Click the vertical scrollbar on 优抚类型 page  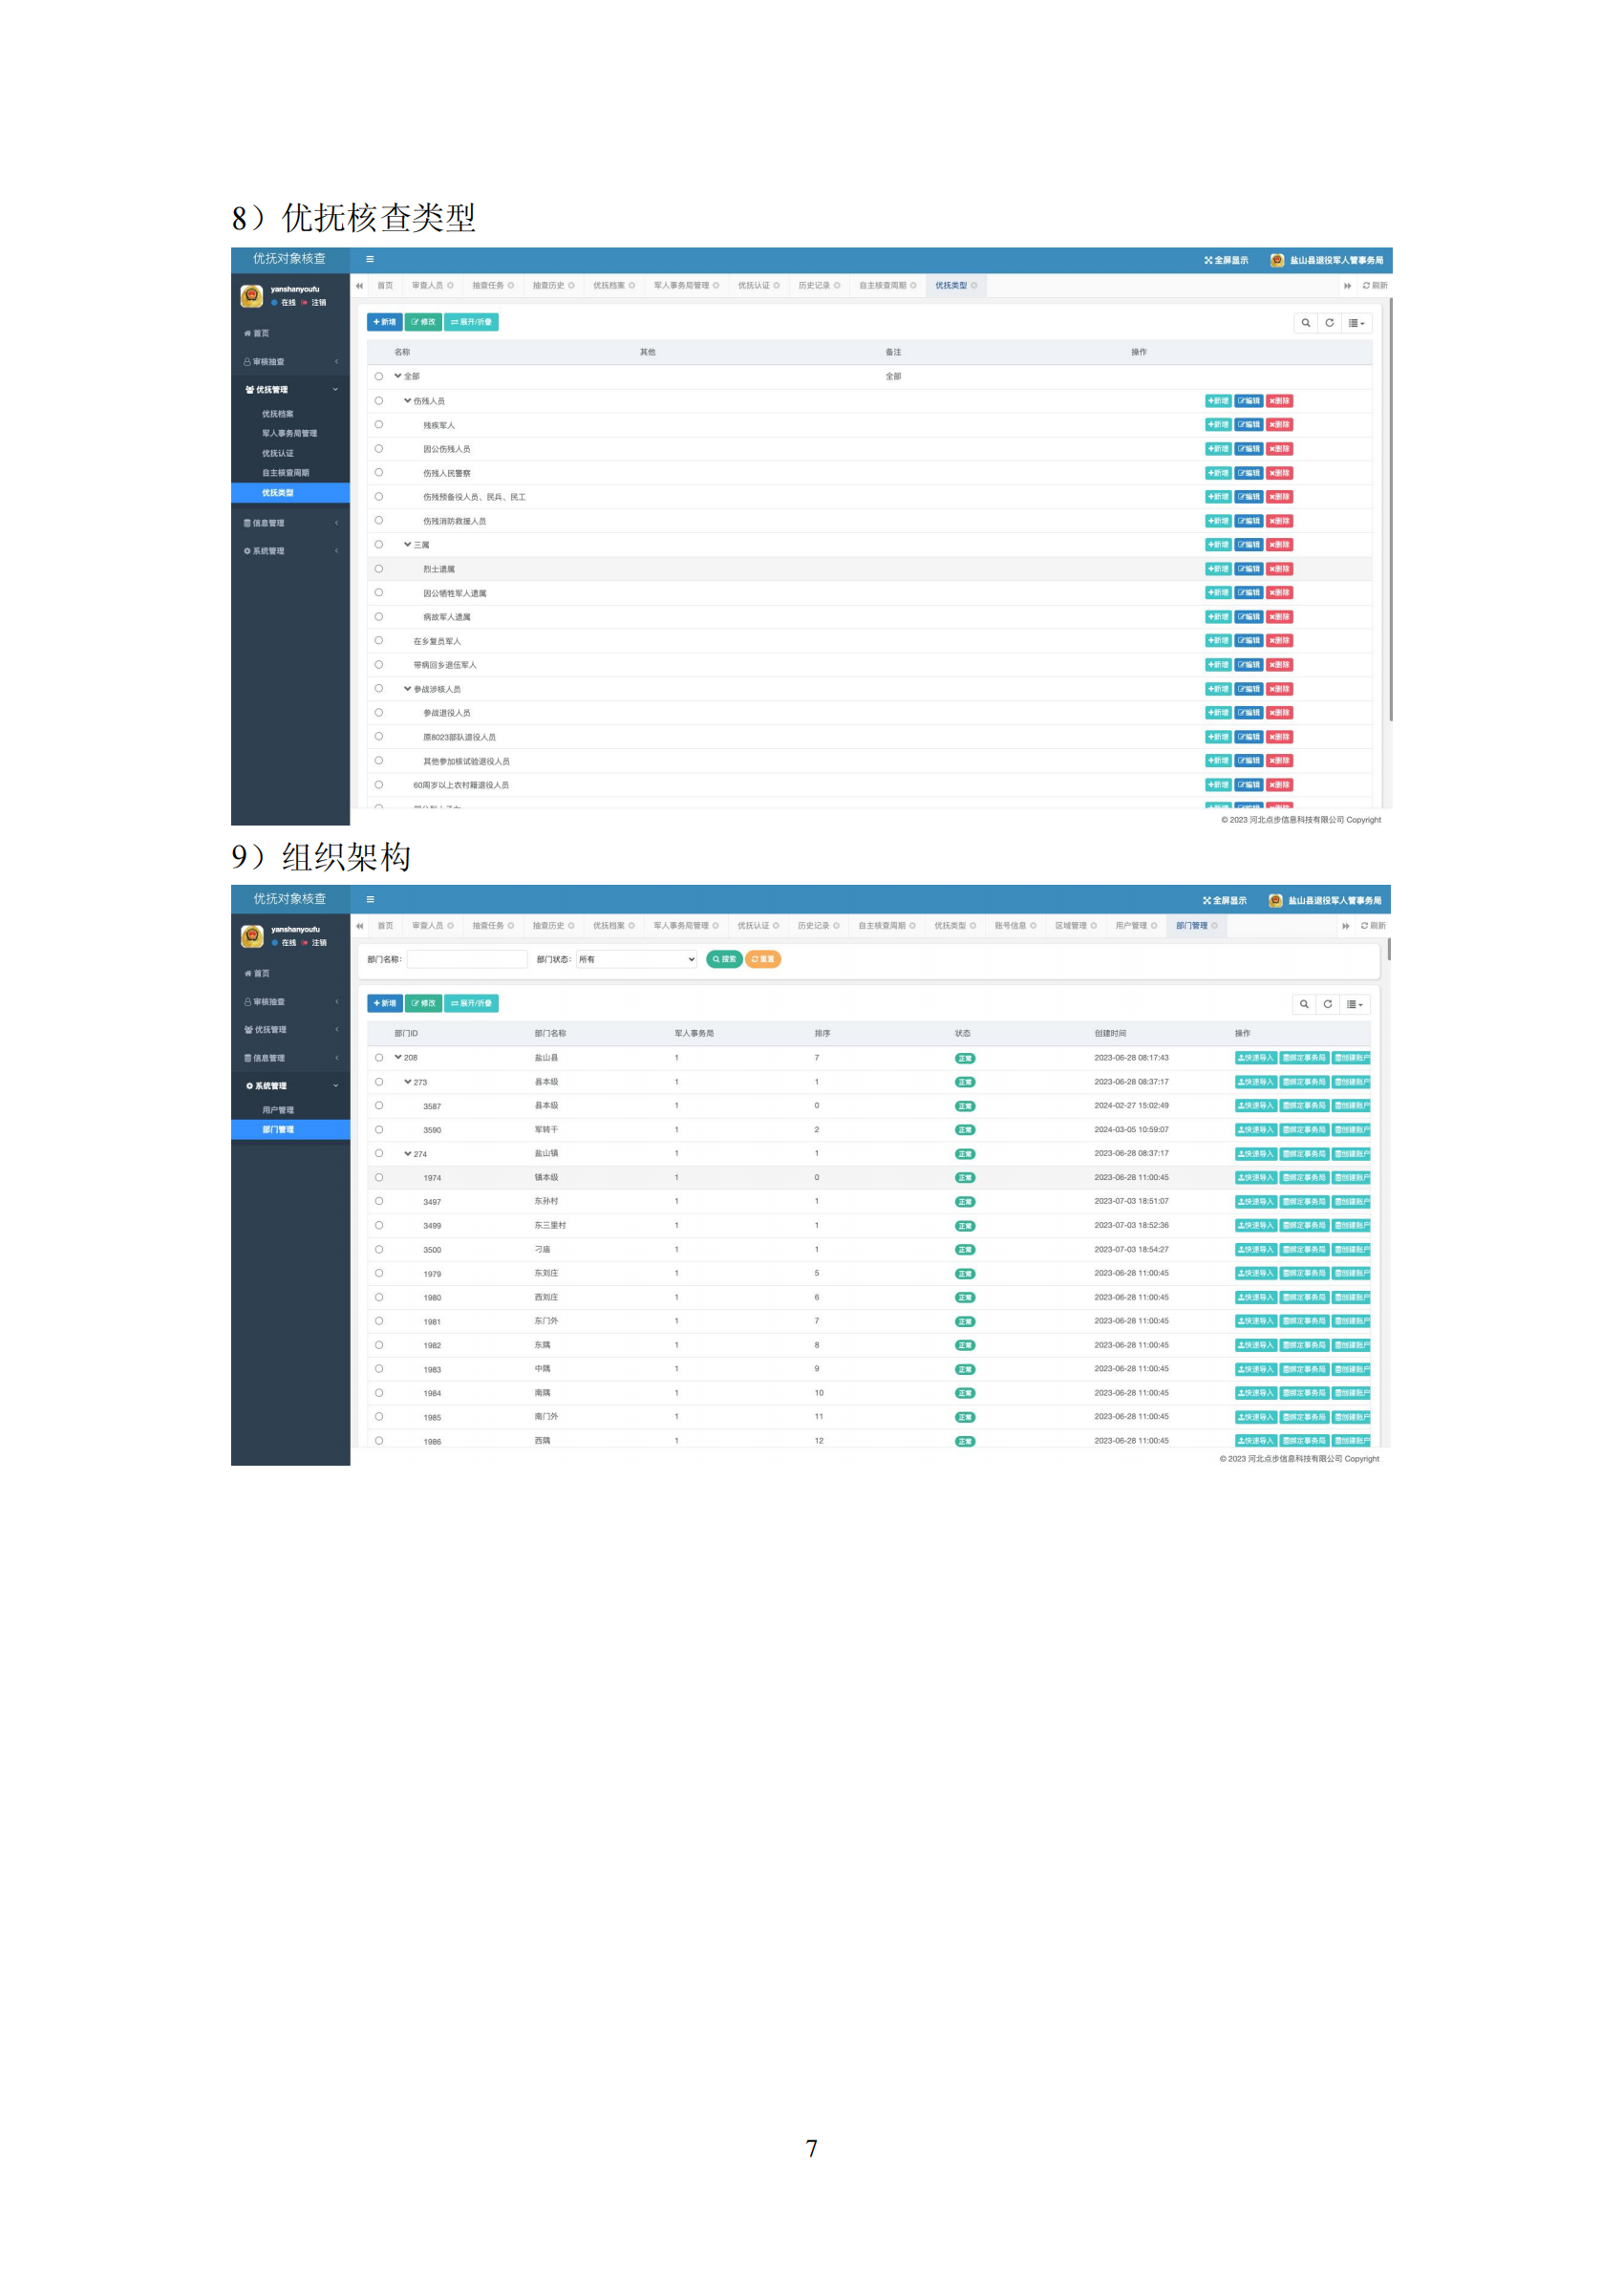tap(1389, 510)
